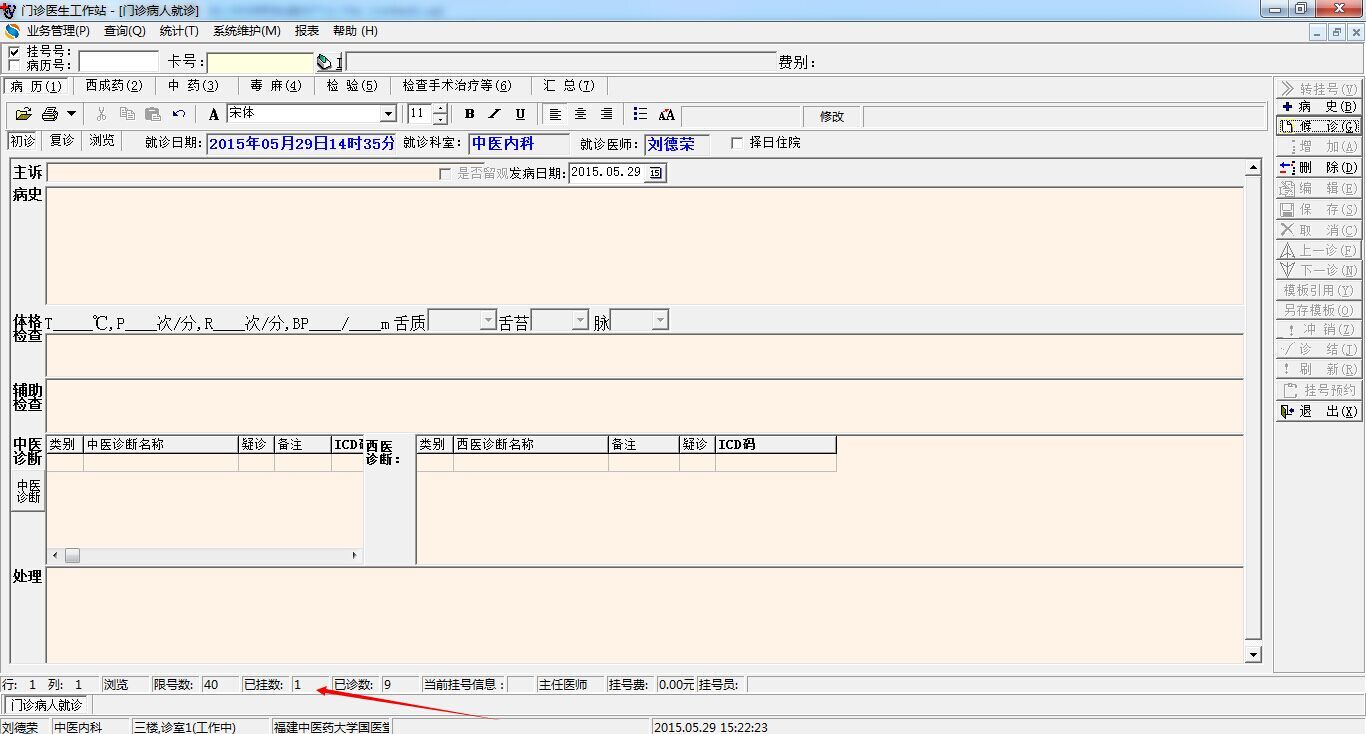The image size is (1366, 734).
Task: Tick the 是否留观 checkbox
Action: tap(445, 173)
